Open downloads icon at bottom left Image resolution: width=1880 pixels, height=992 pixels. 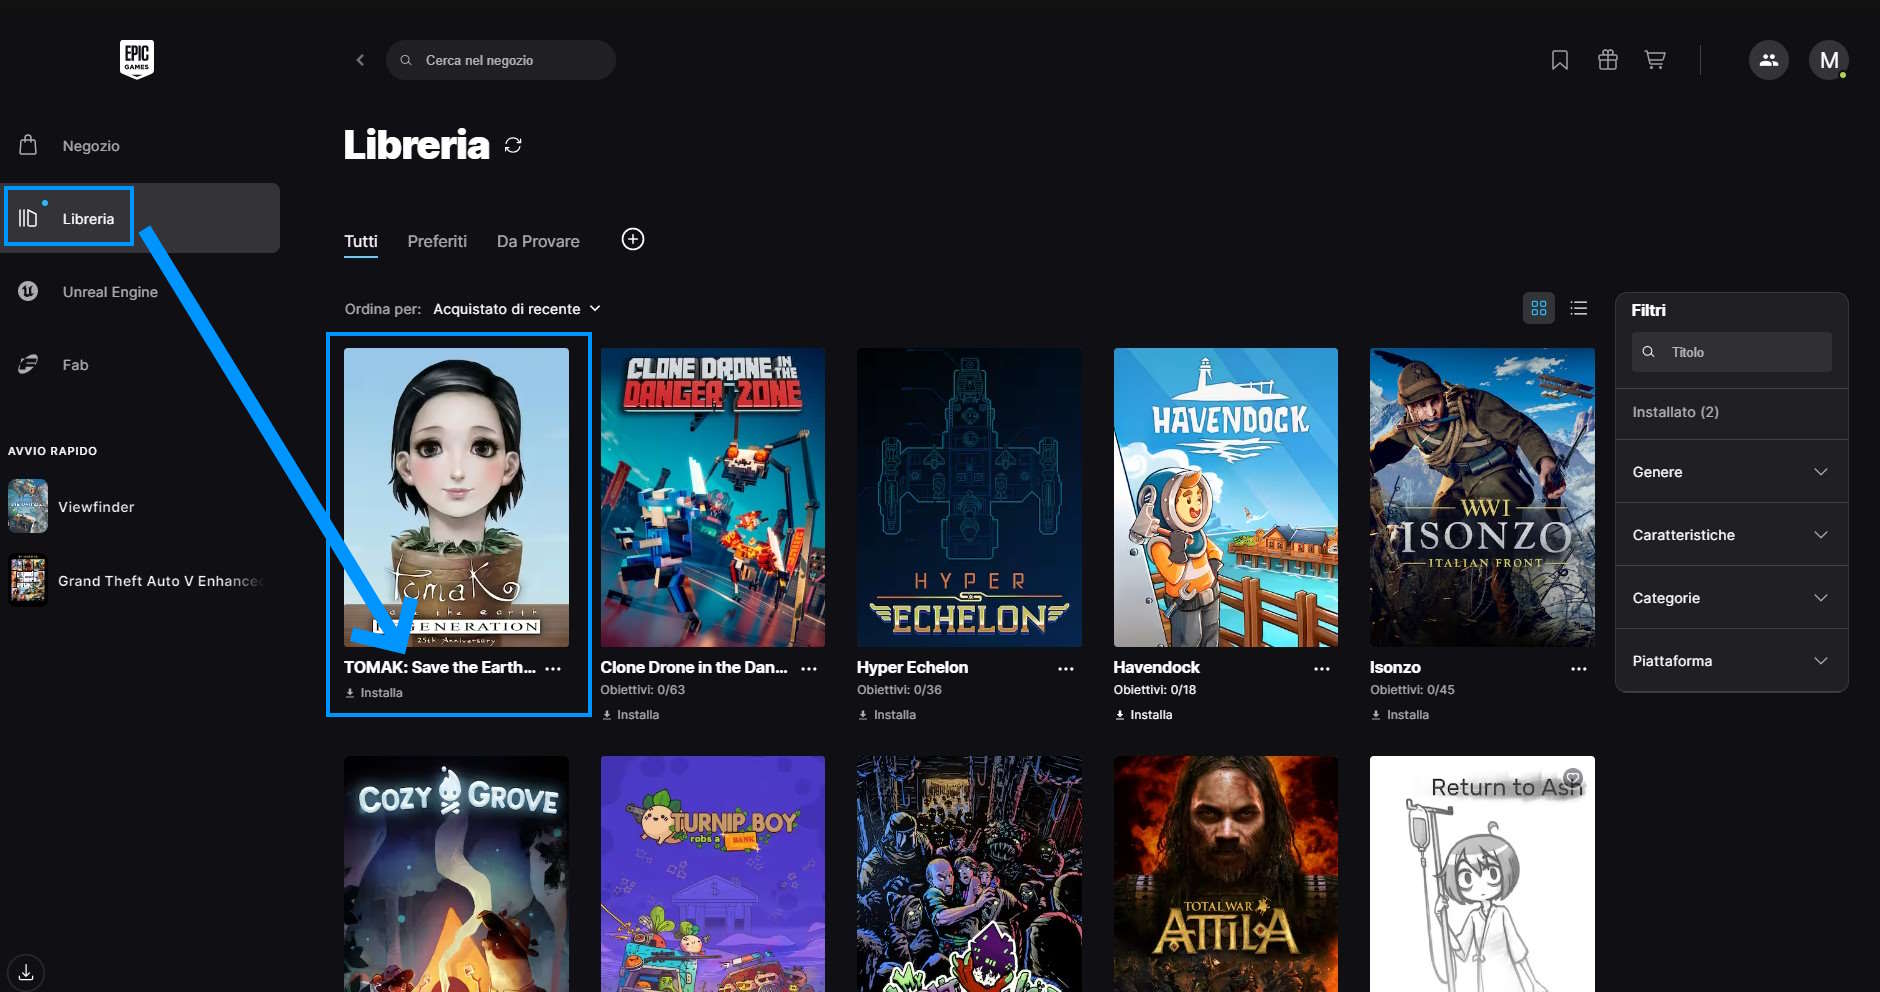click(x=26, y=972)
